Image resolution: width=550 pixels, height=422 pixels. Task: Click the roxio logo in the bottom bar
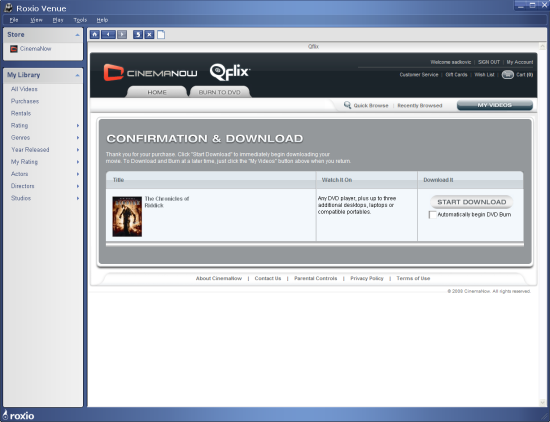[x=19, y=416]
